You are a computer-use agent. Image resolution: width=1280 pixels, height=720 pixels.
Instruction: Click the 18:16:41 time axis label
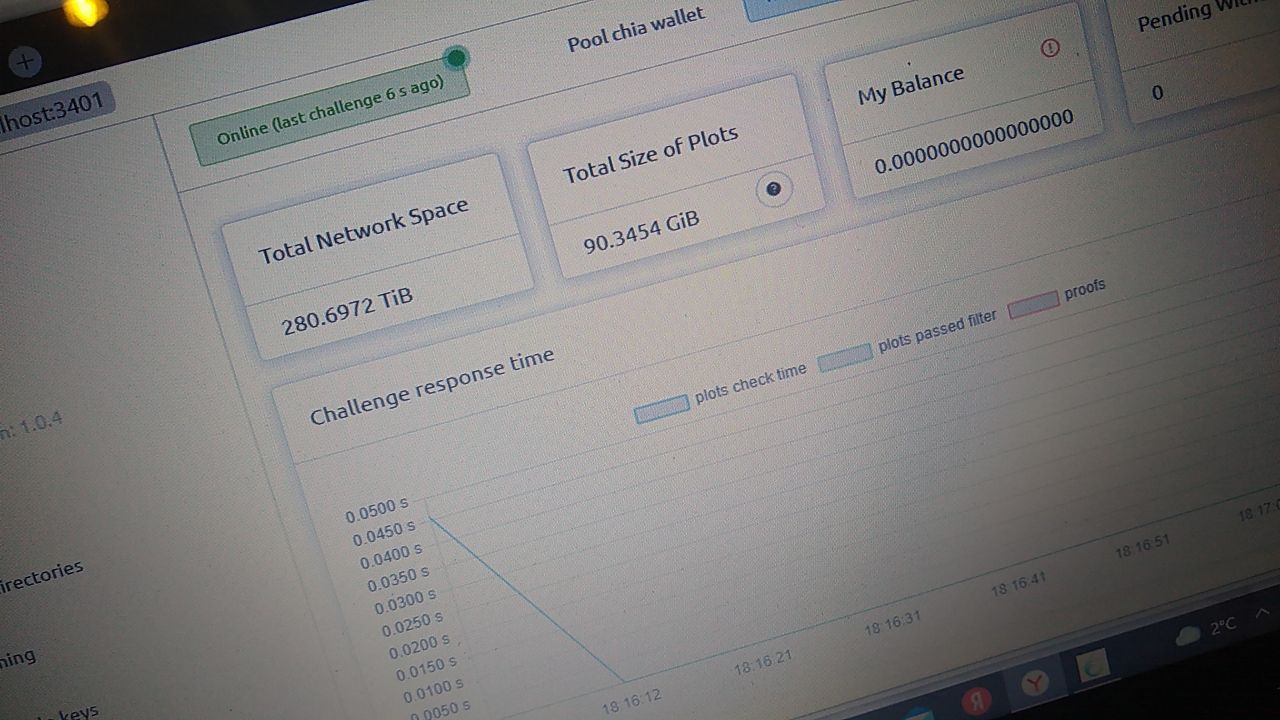1019,584
